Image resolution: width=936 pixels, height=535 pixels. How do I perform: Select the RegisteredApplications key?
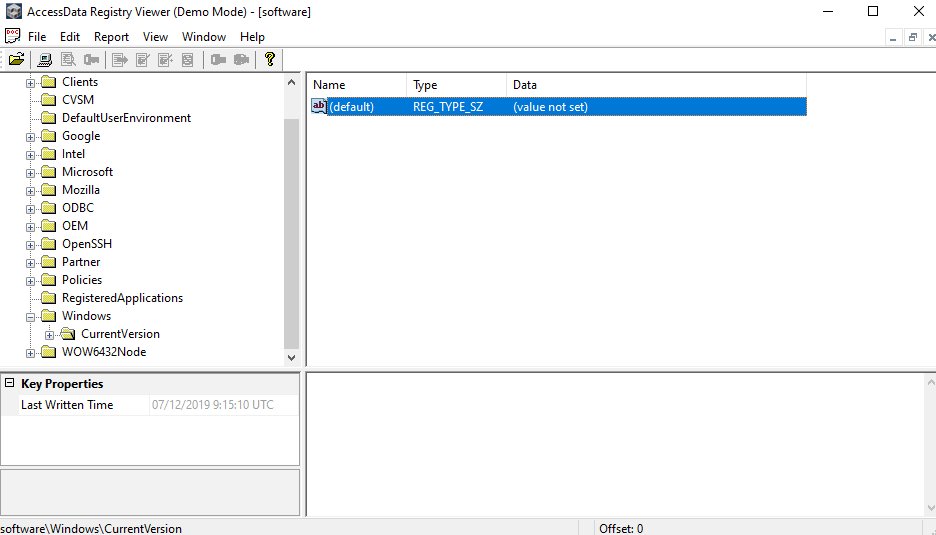click(x=122, y=297)
